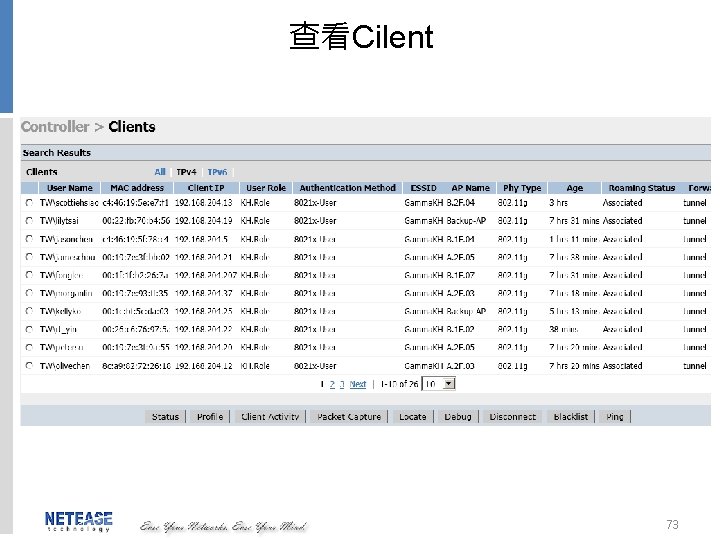Select radio button for TW\olivechen client

(x=29, y=366)
